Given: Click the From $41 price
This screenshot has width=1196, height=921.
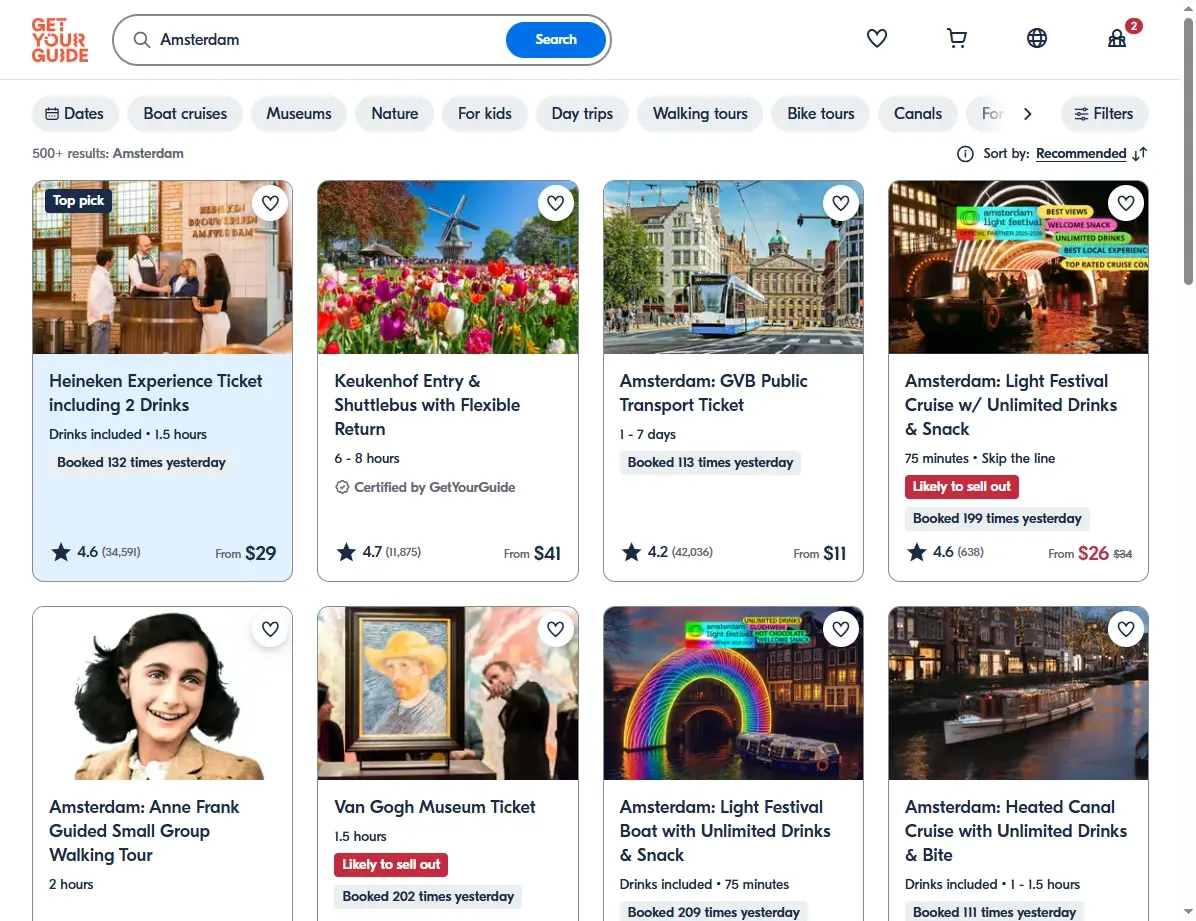Looking at the screenshot, I should [532, 553].
